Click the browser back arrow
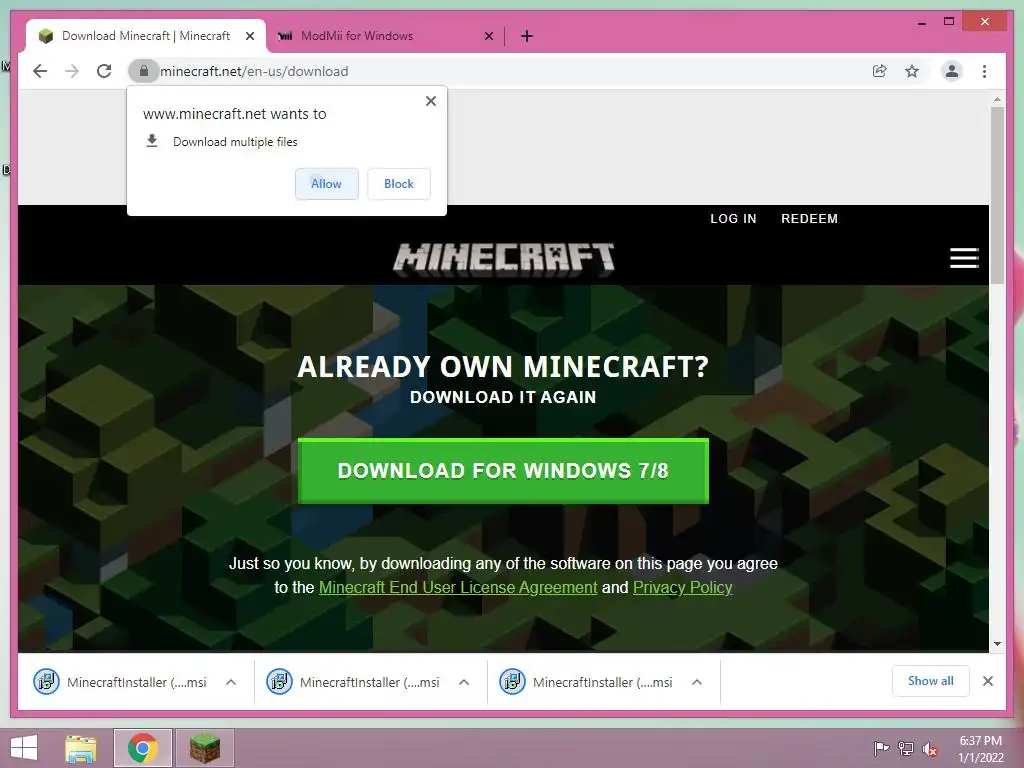 40,71
